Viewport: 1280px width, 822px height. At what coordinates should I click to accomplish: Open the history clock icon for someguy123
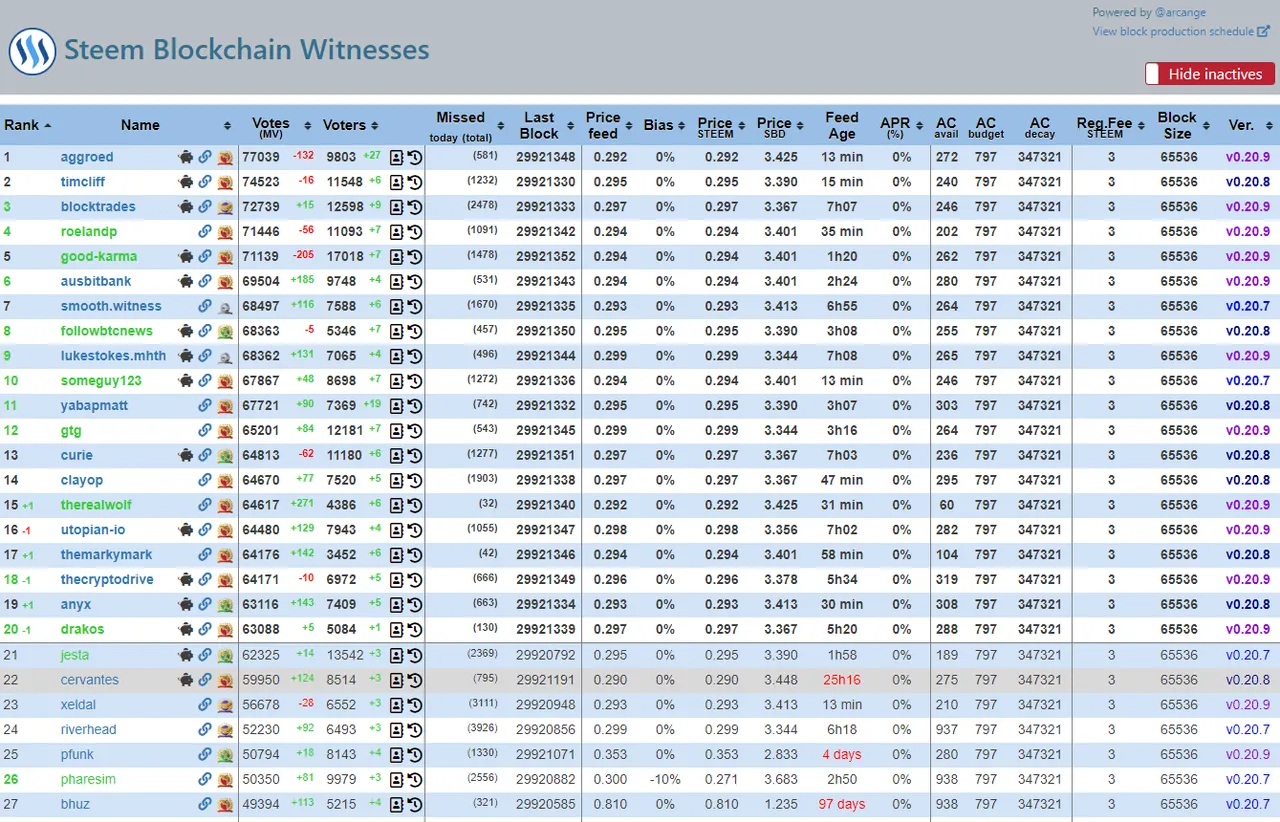[x=414, y=381]
